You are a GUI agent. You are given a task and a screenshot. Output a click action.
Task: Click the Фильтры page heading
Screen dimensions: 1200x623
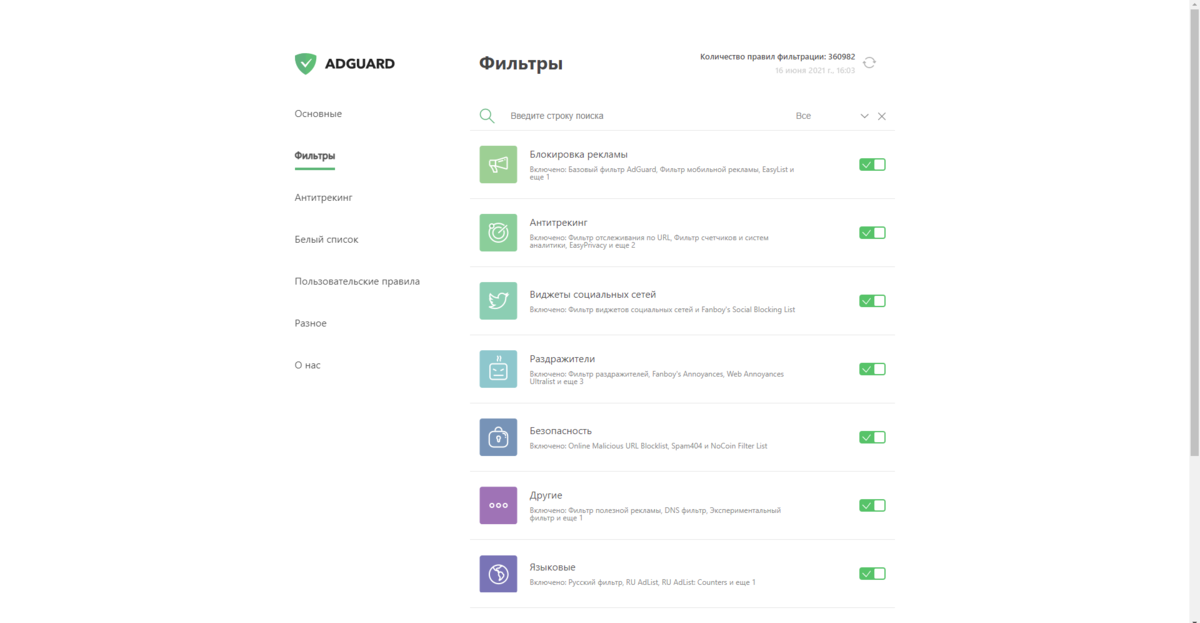[x=520, y=64]
